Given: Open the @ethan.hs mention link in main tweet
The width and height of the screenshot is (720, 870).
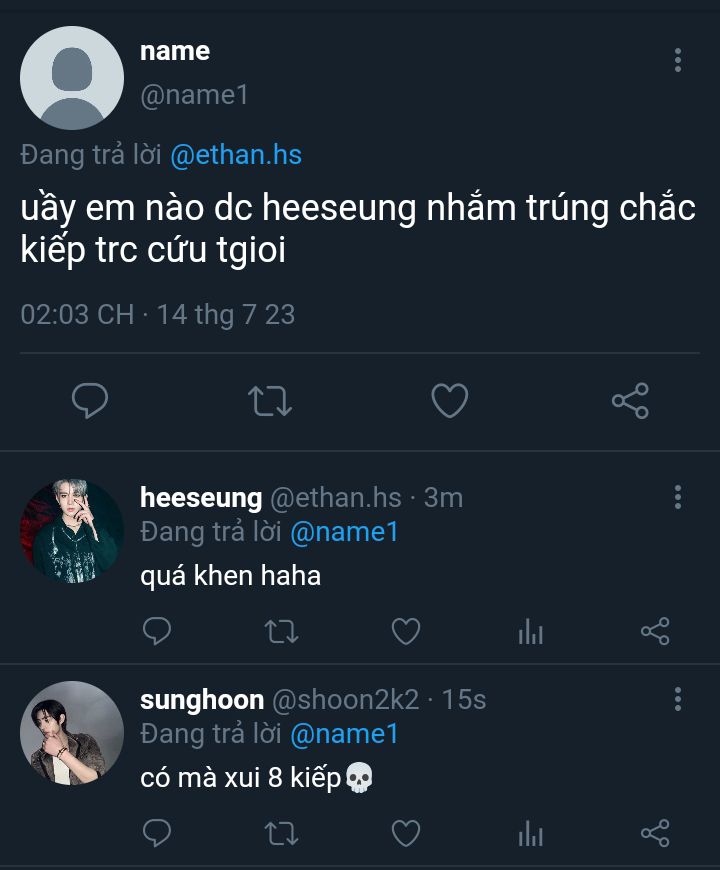Looking at the screenshot, I should tap(236, 155).
